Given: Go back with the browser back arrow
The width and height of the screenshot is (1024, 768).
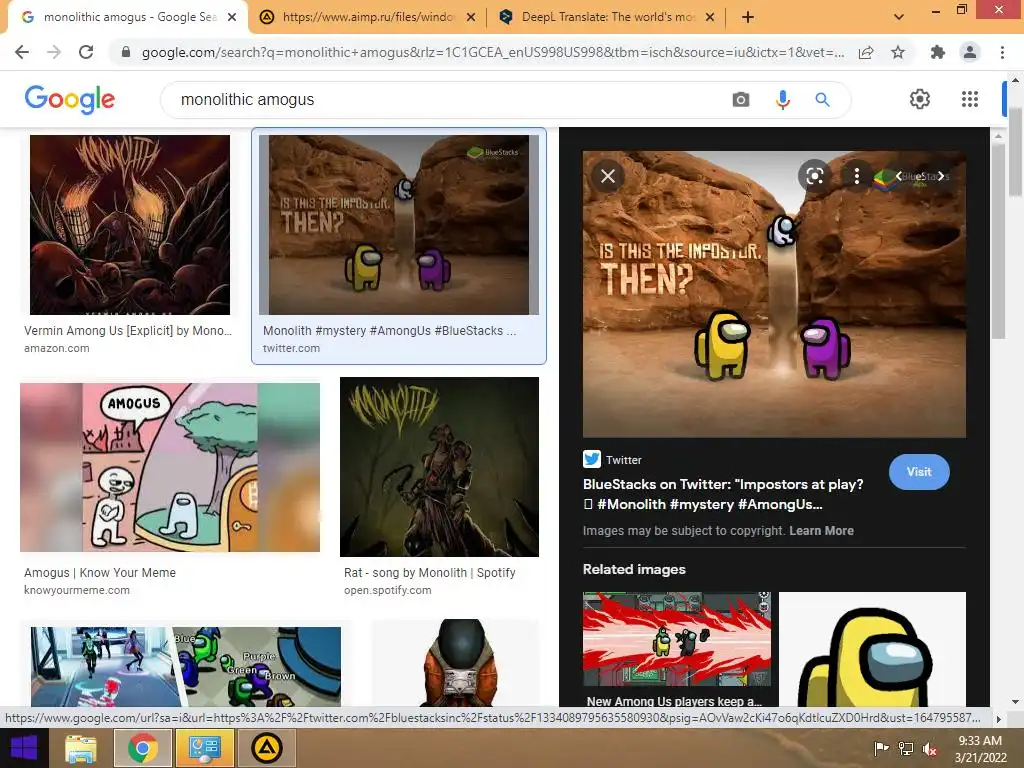Looking at the screenshot, I should click(22, 52).
